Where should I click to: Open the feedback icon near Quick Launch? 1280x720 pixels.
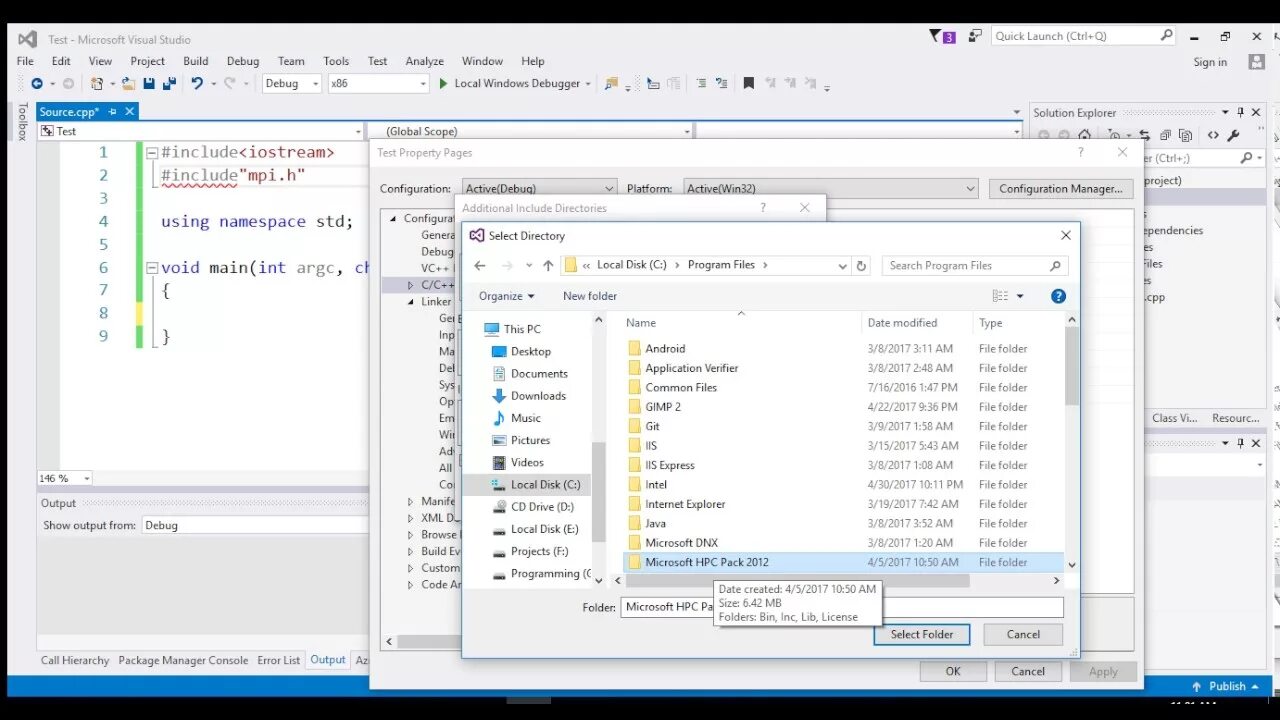tap(975, 36)
